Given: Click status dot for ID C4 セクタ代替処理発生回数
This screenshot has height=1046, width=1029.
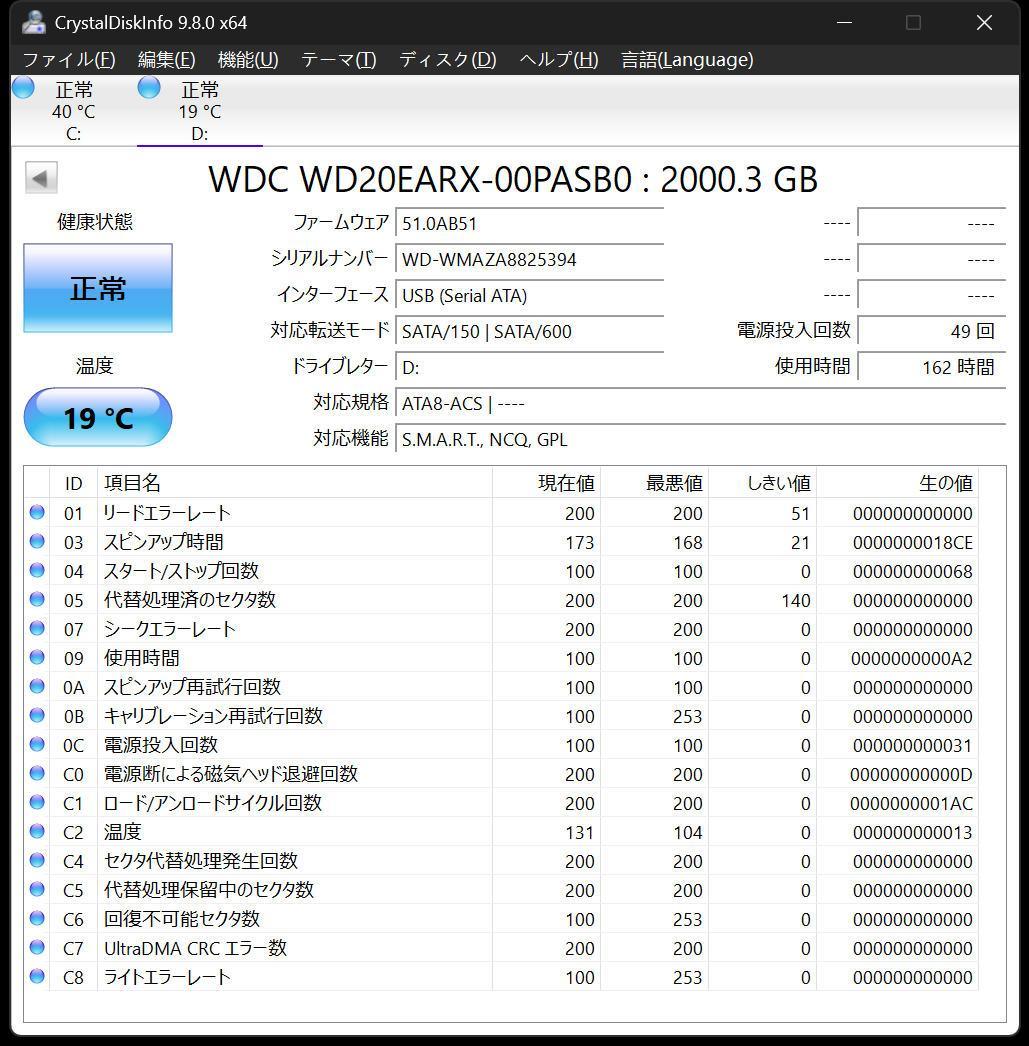Looking at the screenshot, I should (37, 861).
